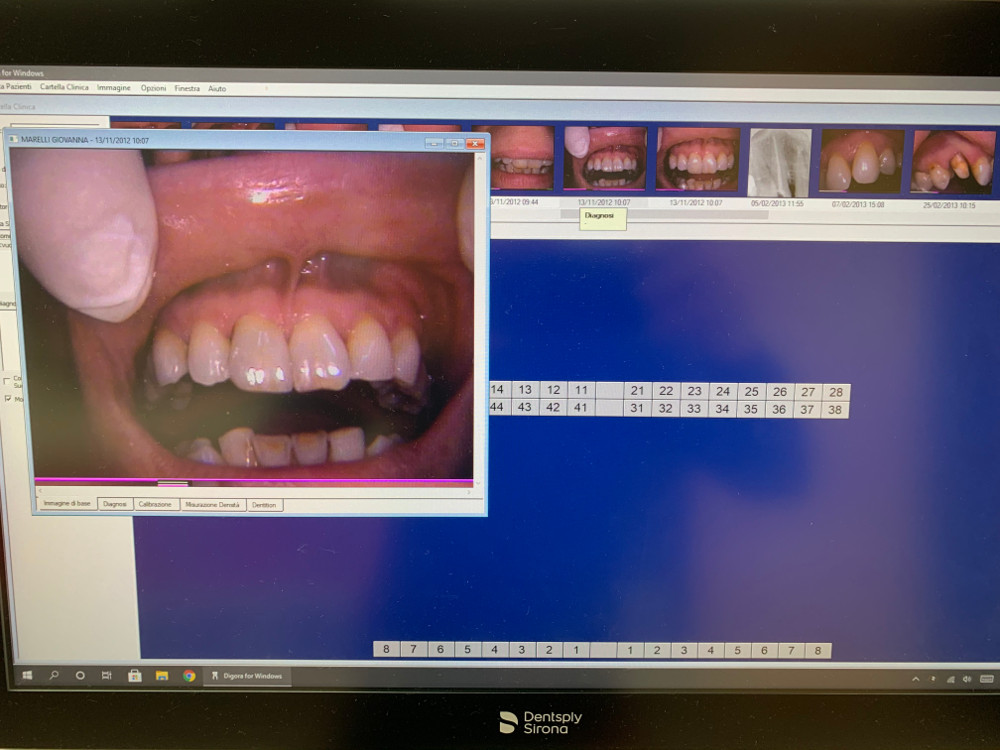Launch Google Chrome from the taskbar
The width and height of the screenshot is (1000, 750).
point(189,676)
